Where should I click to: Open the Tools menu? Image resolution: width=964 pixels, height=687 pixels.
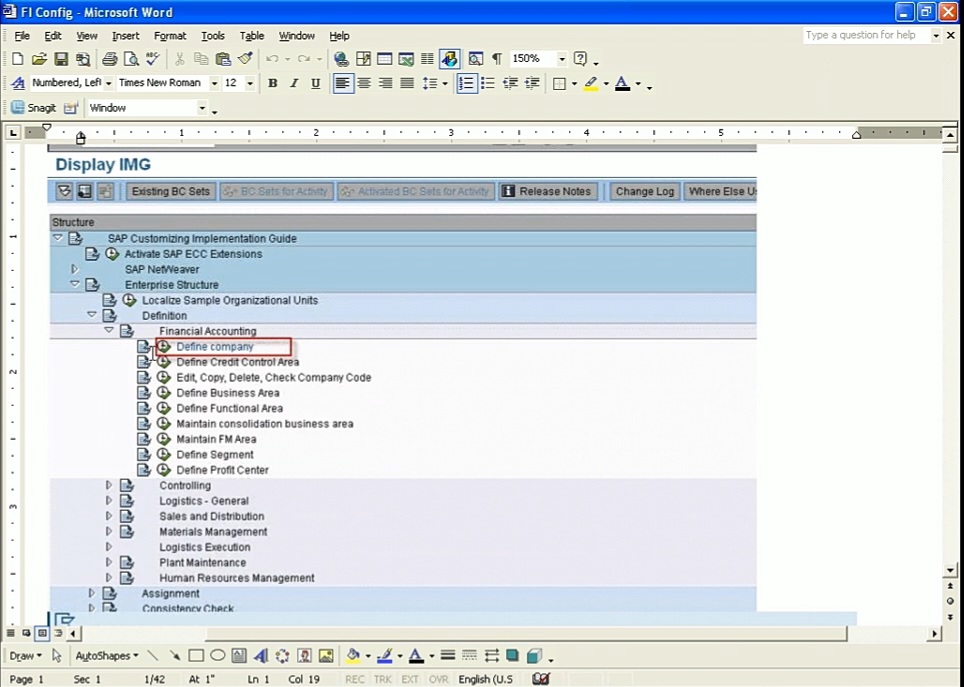[x=213, y=36]
